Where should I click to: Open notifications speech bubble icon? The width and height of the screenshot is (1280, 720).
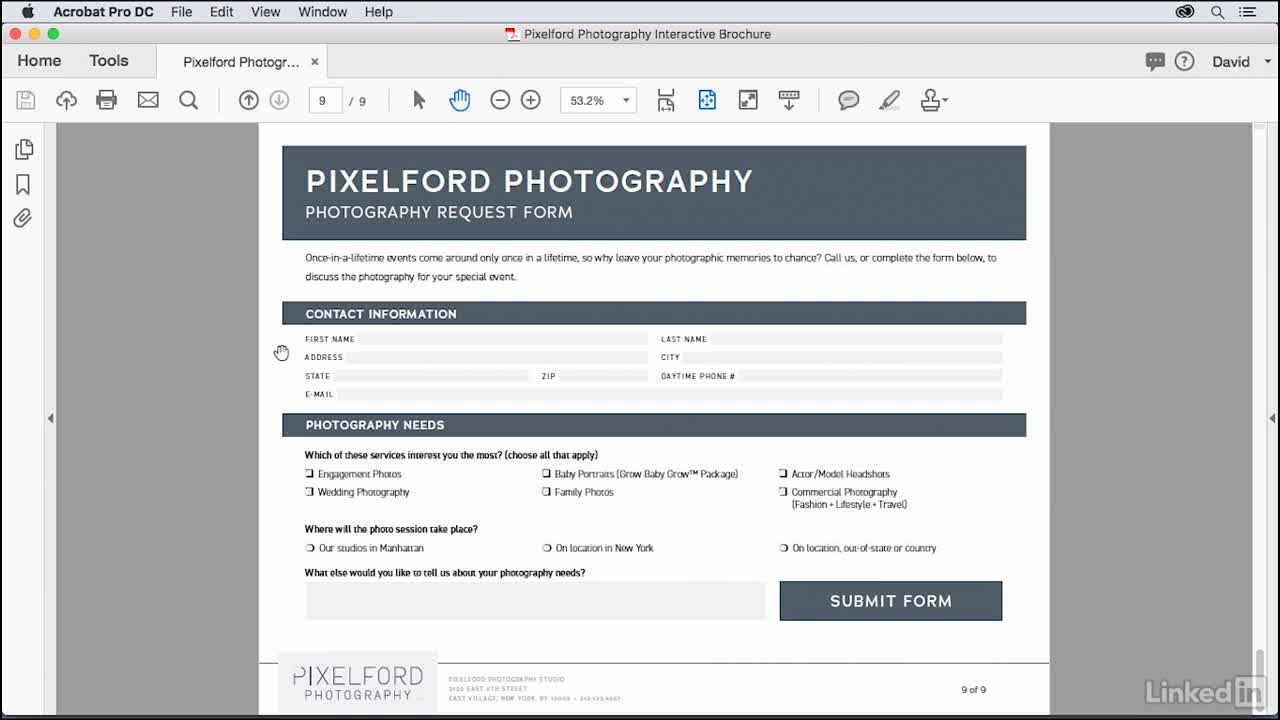[x=1155, y=62]
